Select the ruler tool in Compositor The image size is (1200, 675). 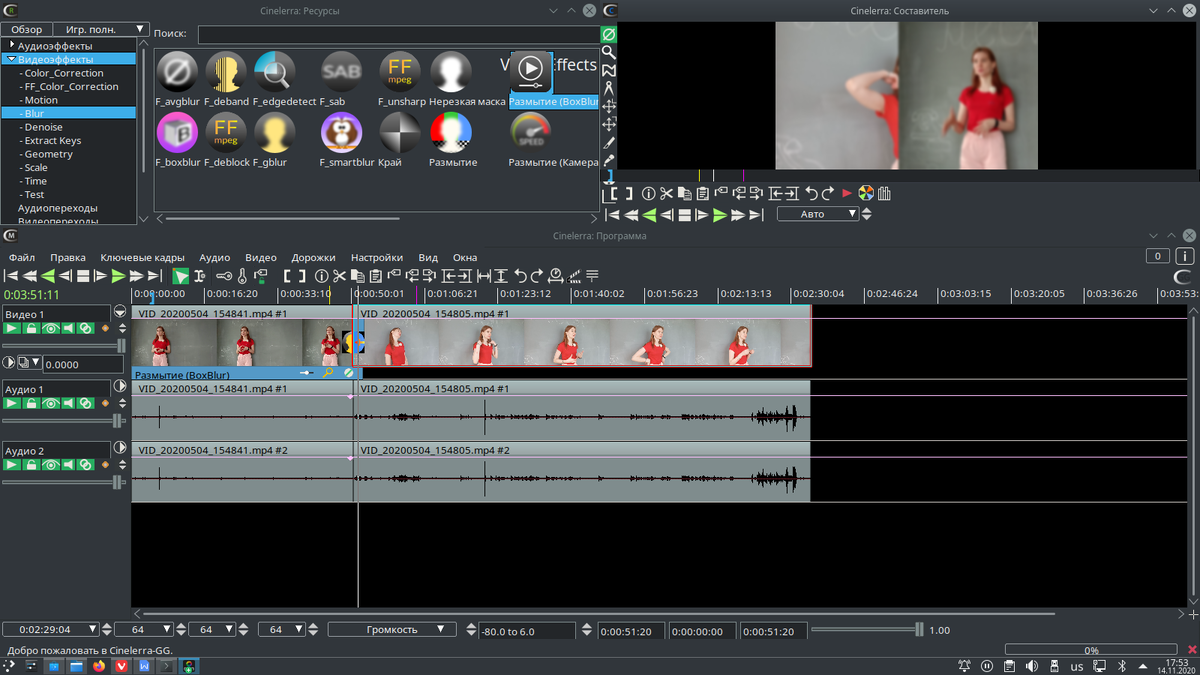(608, 88)
